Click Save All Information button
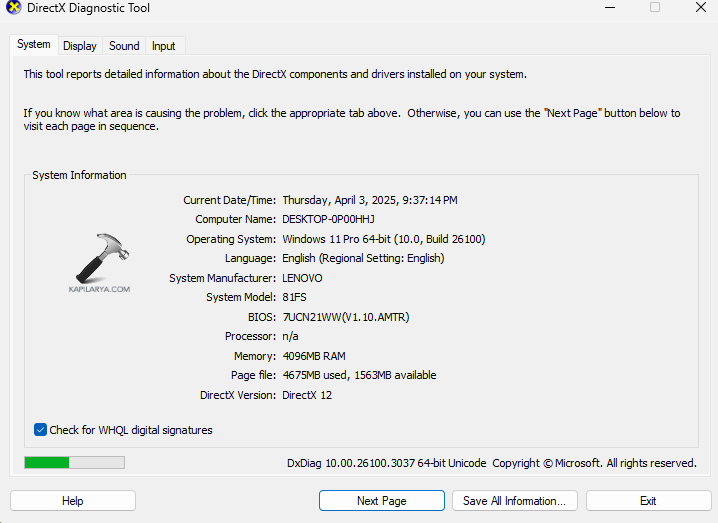The width and height of the screenshot is (718, 523). (515, 501)
